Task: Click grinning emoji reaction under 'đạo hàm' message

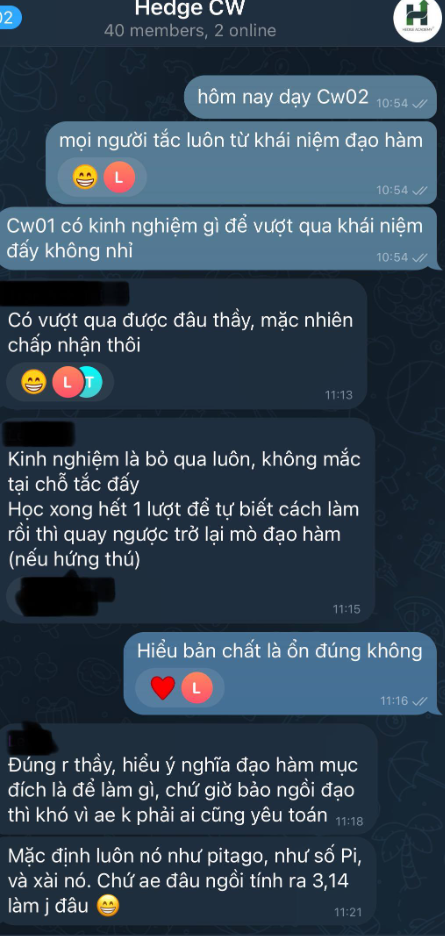Action: click(85, 177)
